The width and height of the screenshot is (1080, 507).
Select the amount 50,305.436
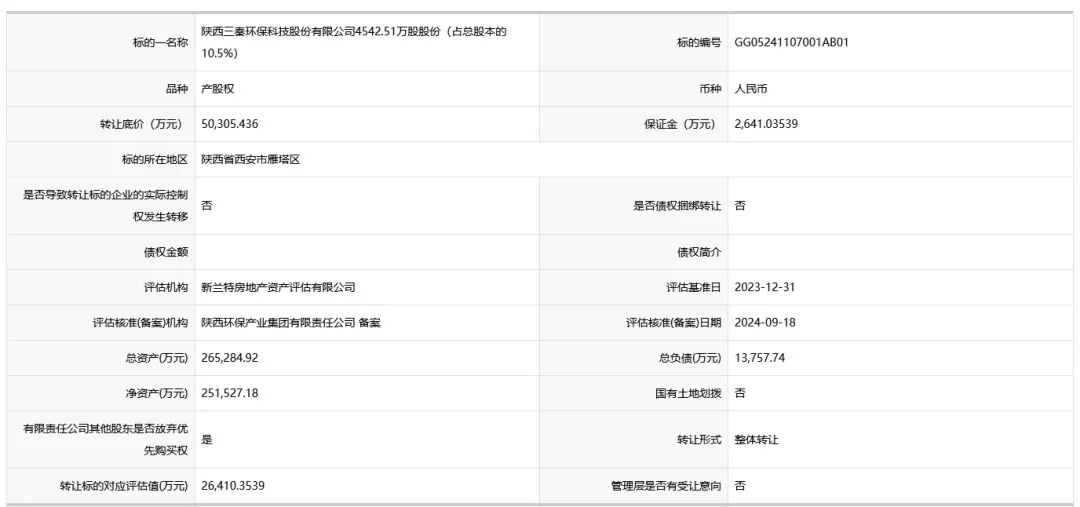click(x=230, y=124)
